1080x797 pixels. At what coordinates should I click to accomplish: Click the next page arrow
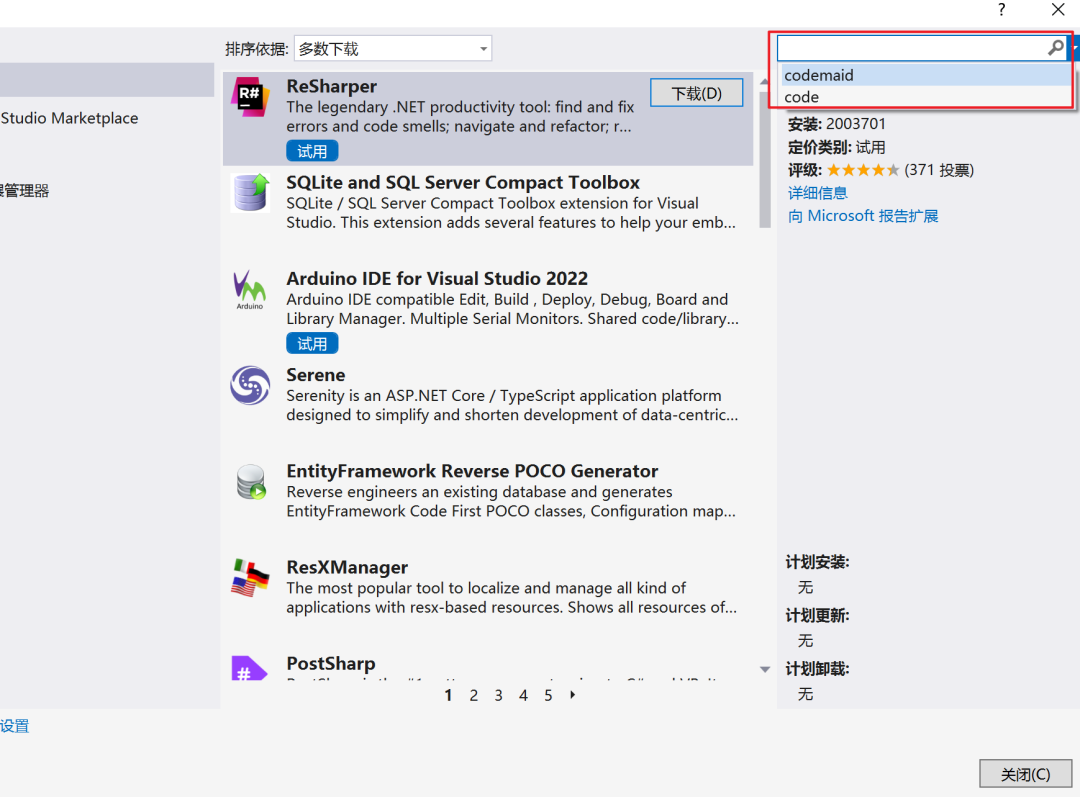point(572,695)
